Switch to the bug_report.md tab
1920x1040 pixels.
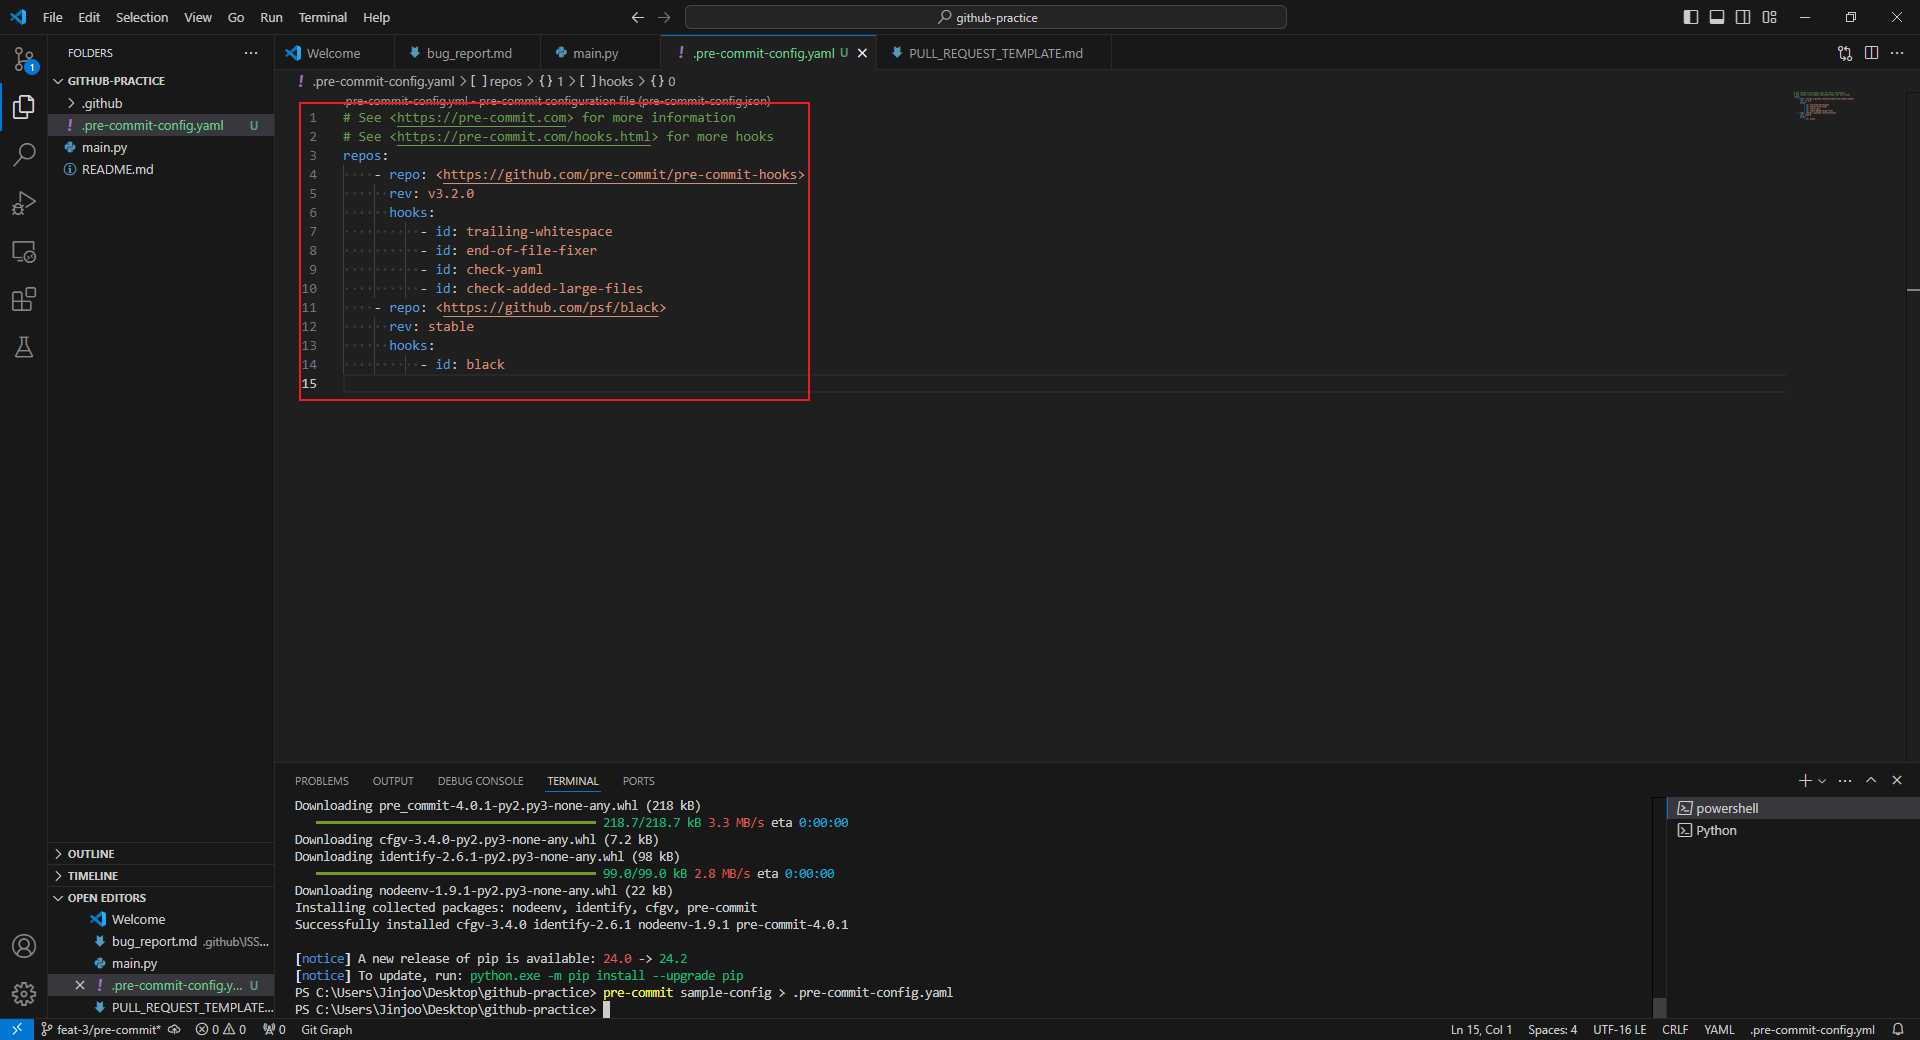coord(468,53)
